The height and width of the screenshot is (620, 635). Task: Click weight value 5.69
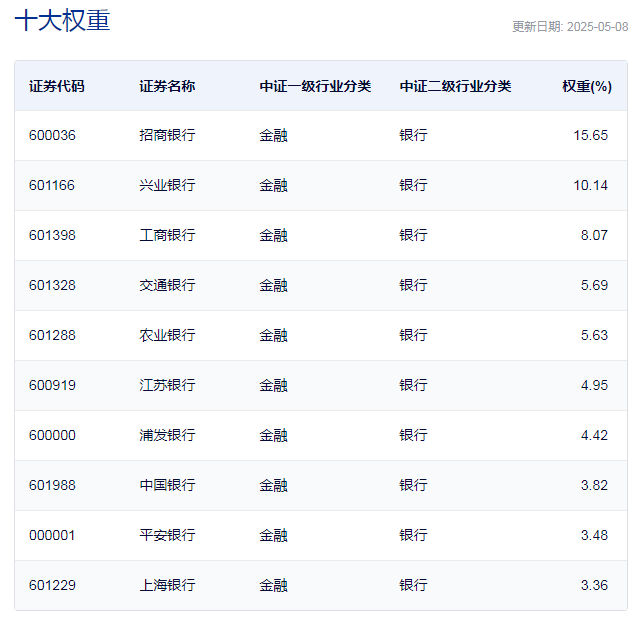(x=594, y=285)
